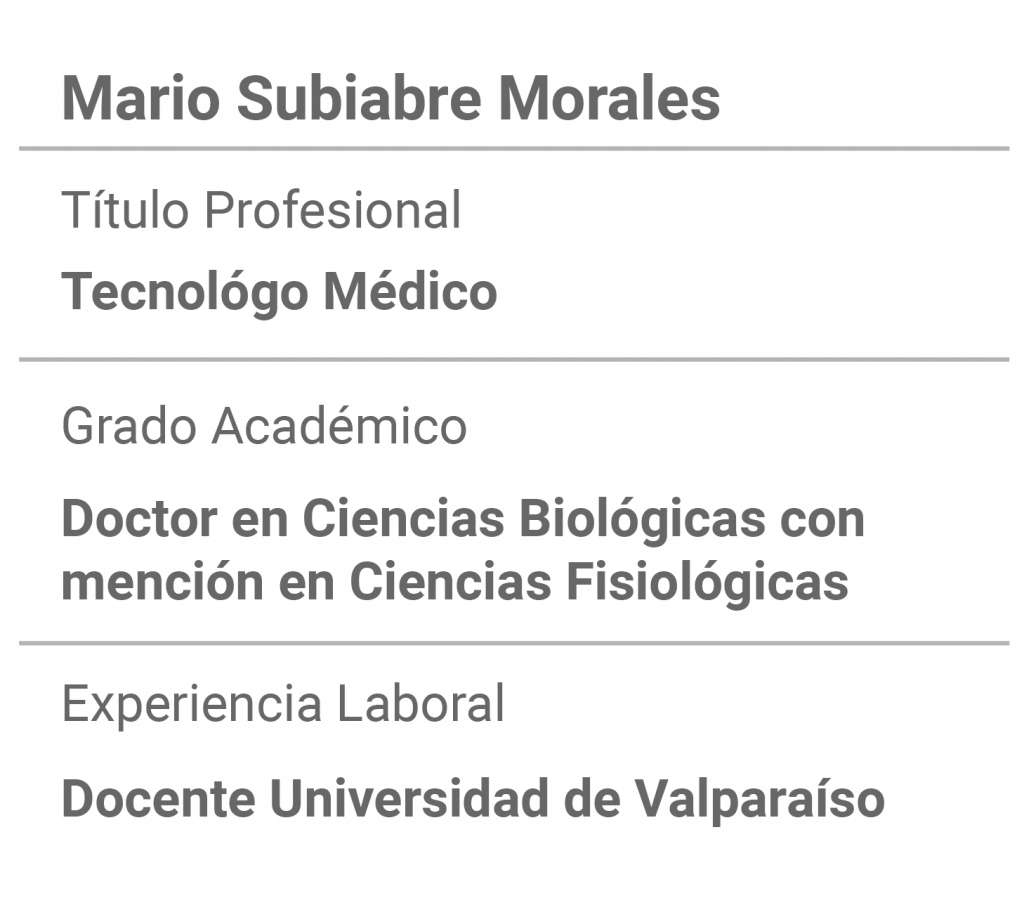Click the word Morales in the heading

[609, 99]
